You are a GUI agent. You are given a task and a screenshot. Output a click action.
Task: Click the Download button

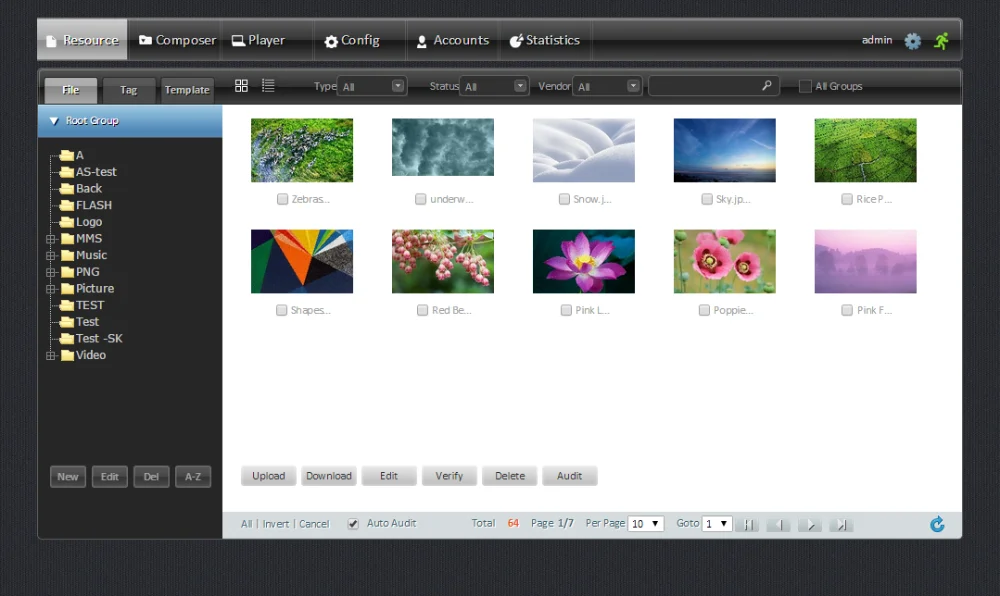point(328,476)
